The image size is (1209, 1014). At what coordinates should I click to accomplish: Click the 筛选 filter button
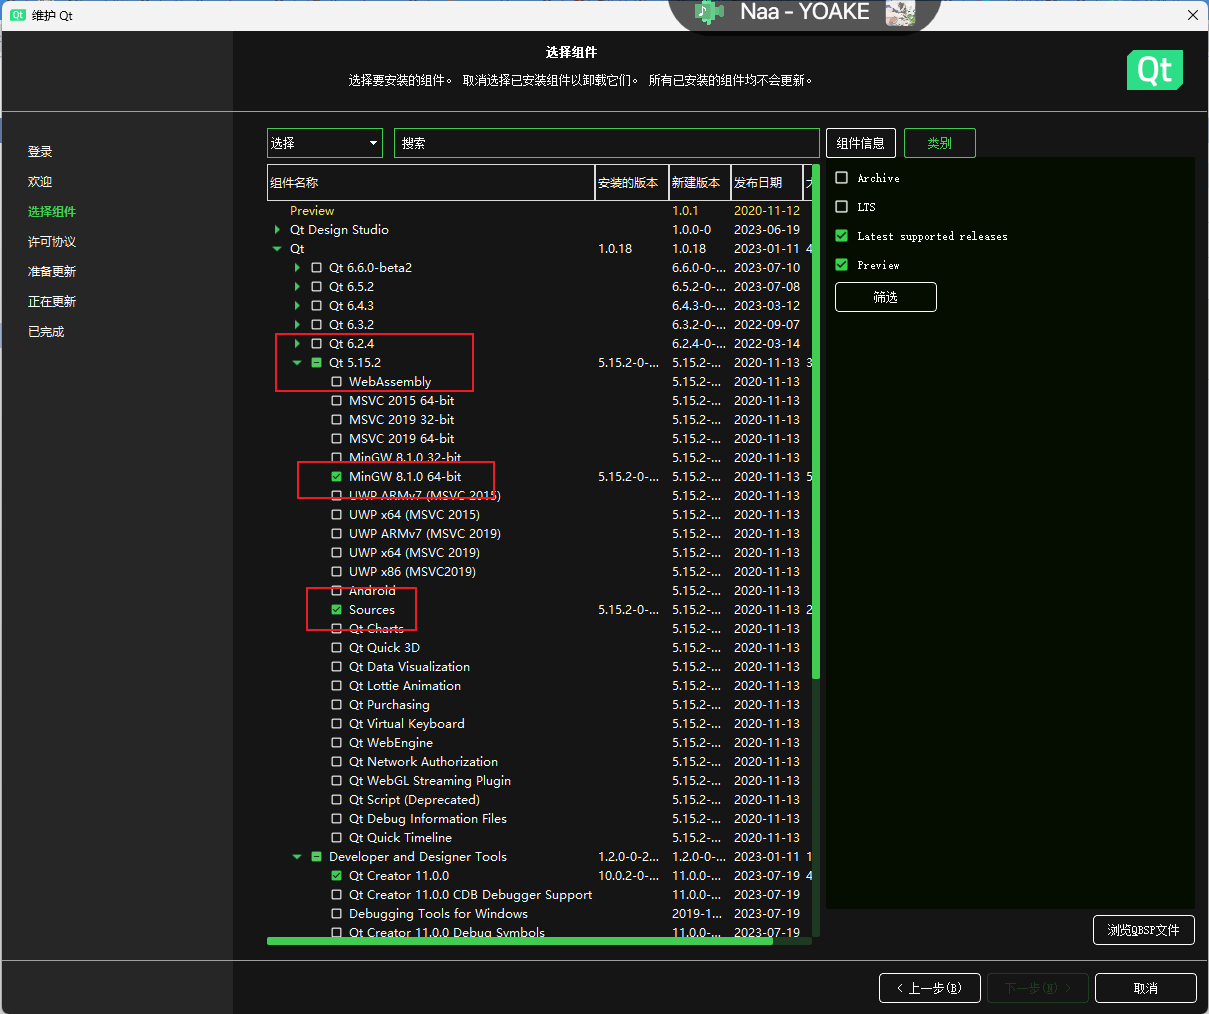[x=886, y=297]
